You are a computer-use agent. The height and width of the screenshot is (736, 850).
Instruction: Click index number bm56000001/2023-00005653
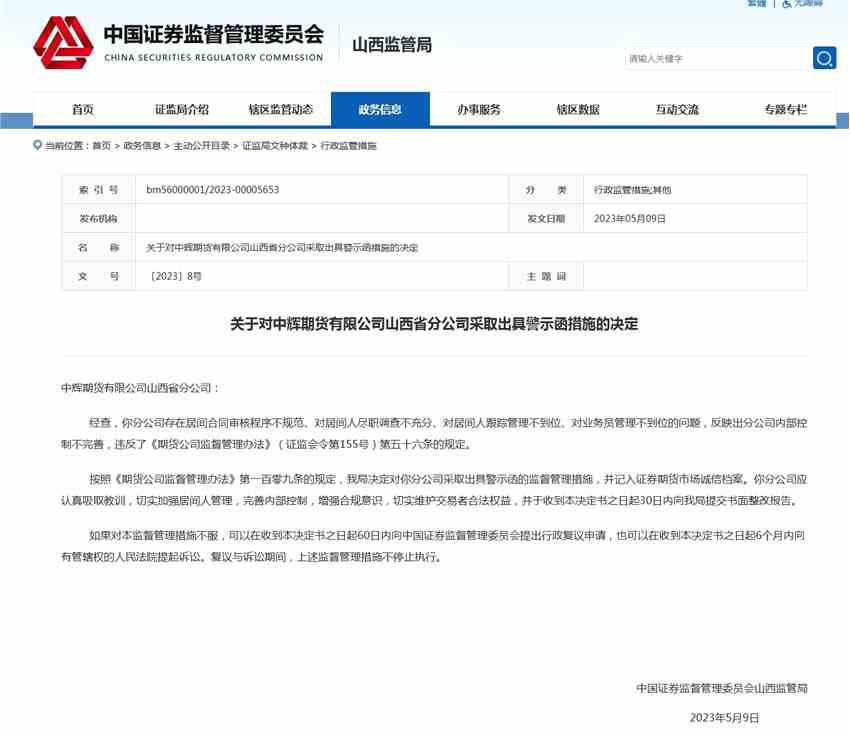[x=212, y=190]
